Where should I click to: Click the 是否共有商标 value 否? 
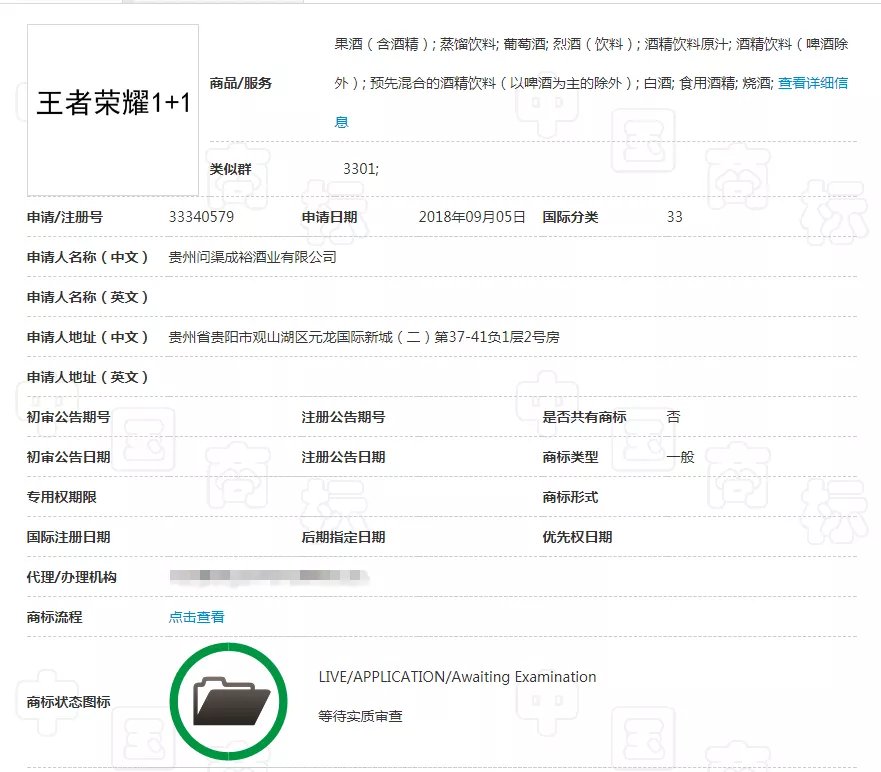point(673,417)
